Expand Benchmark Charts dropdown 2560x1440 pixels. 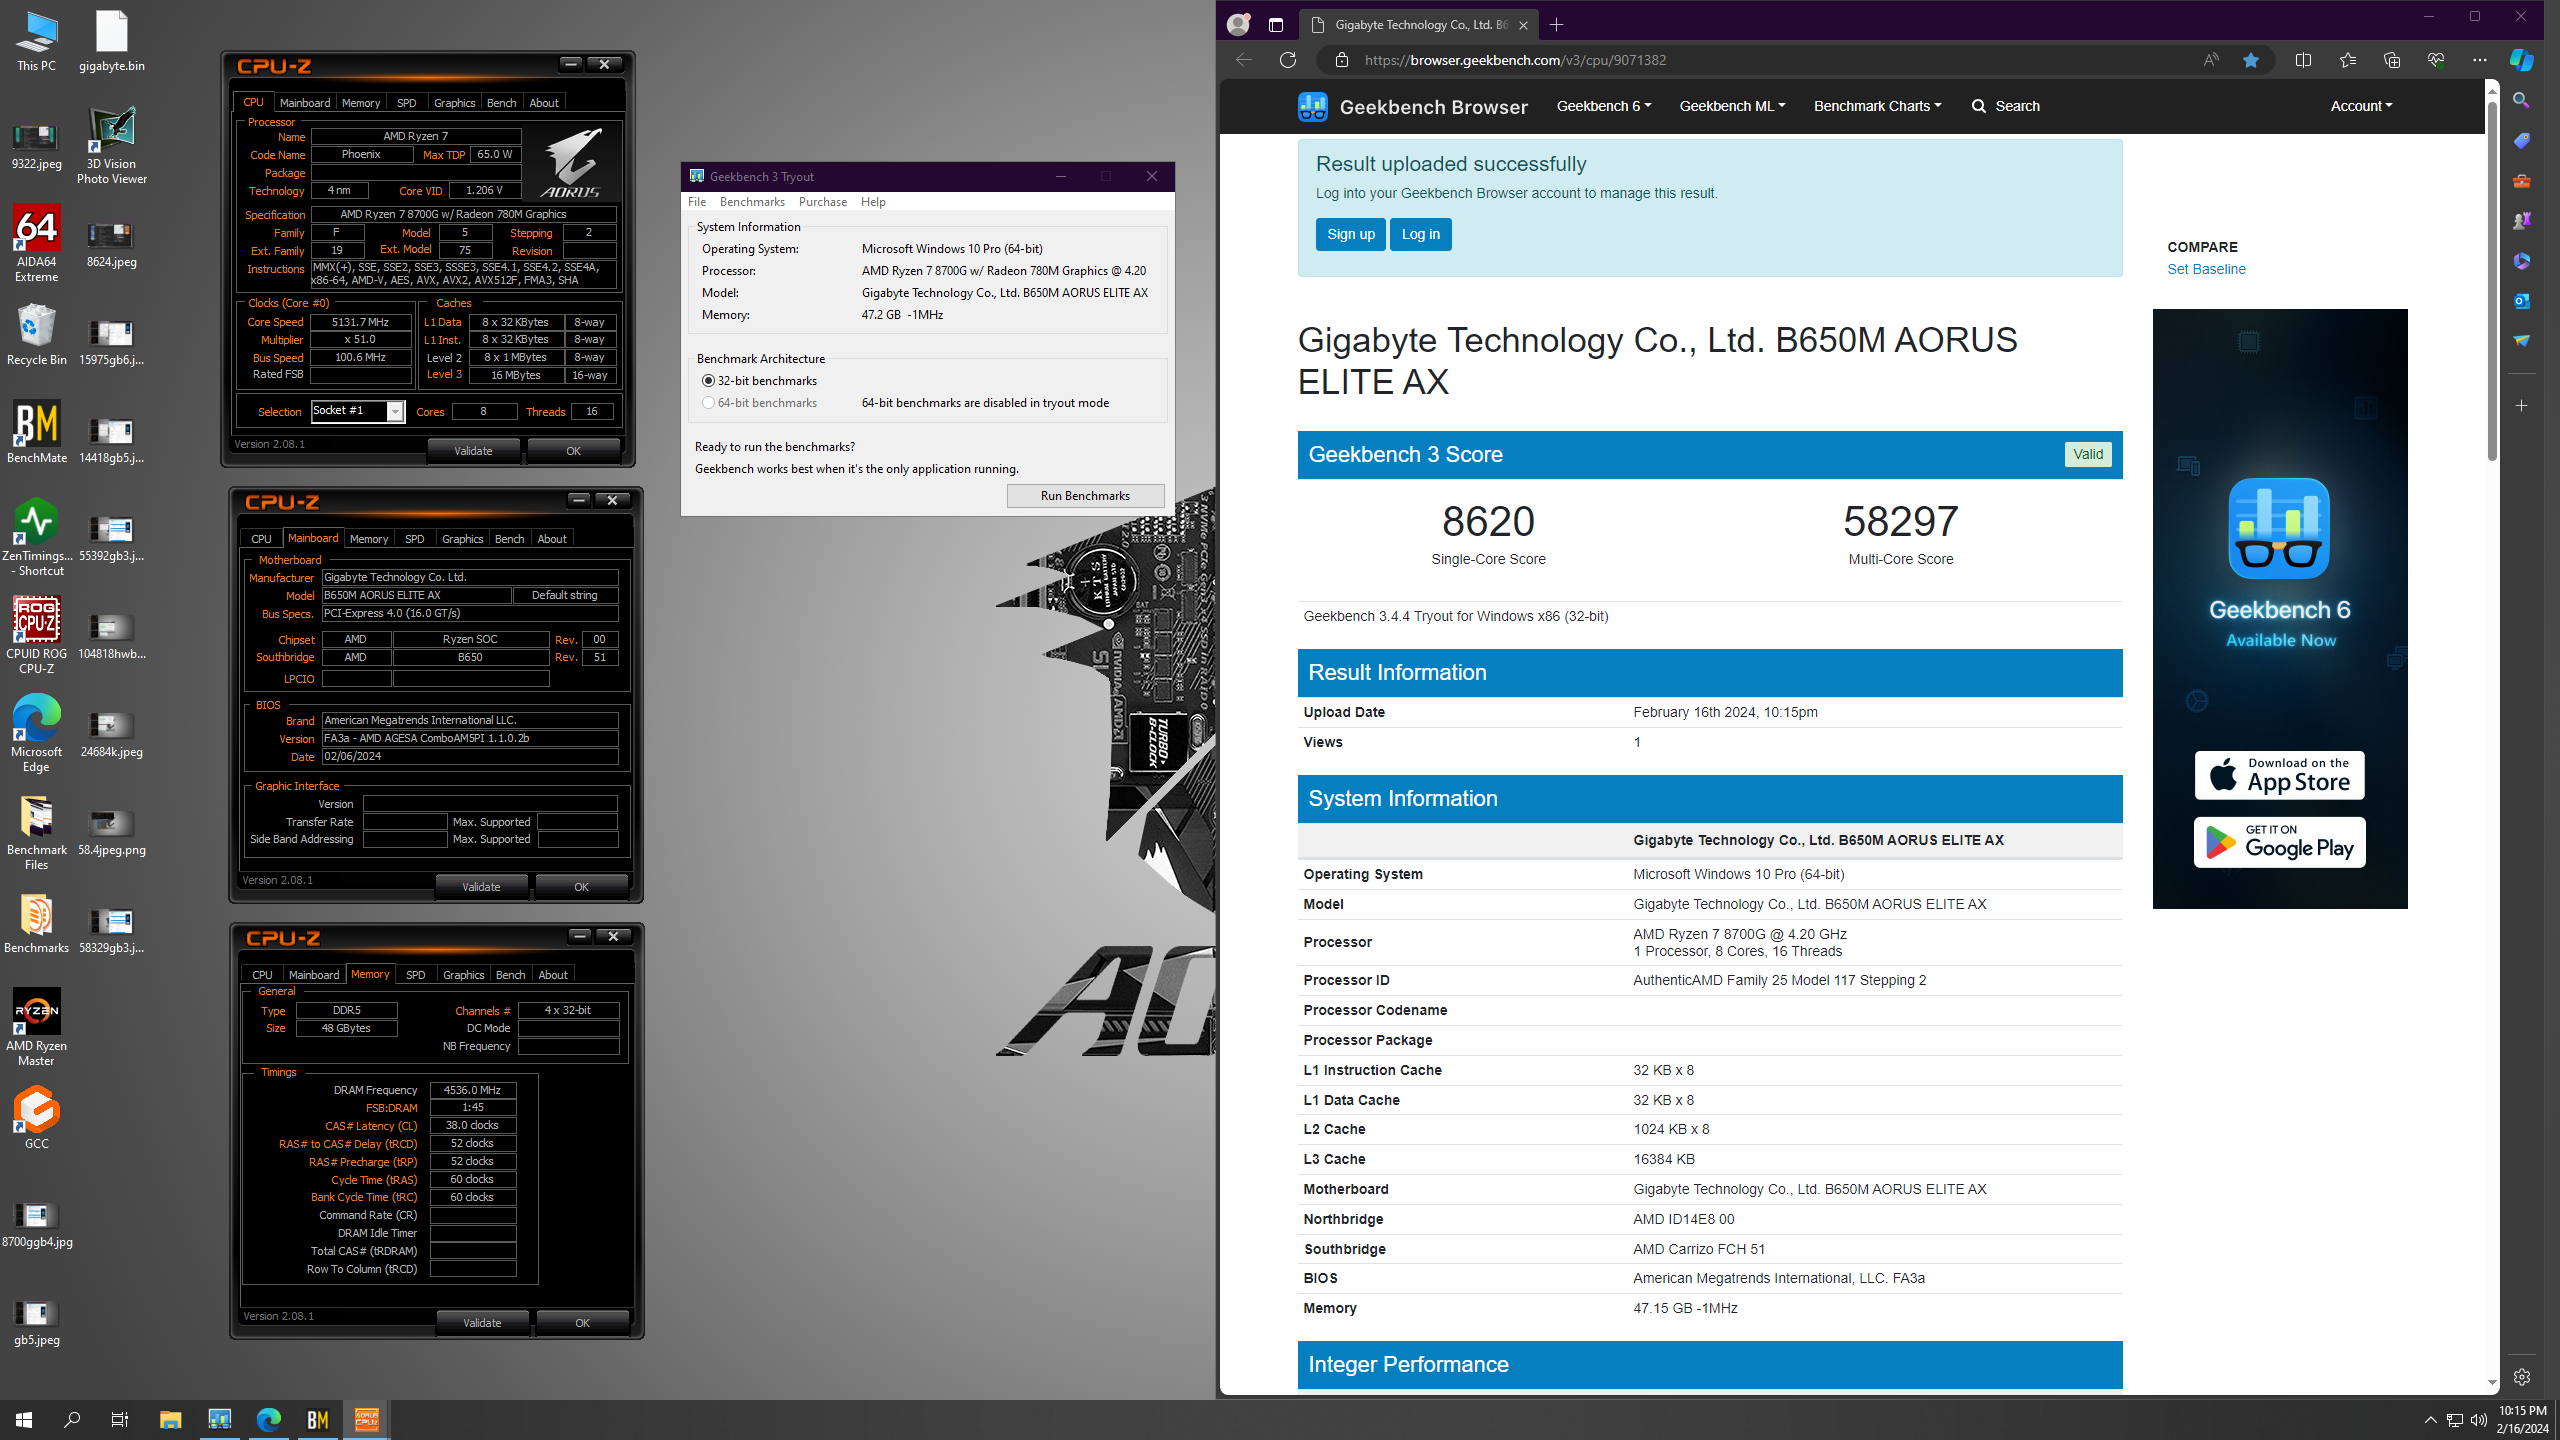tap(1877, 106)
